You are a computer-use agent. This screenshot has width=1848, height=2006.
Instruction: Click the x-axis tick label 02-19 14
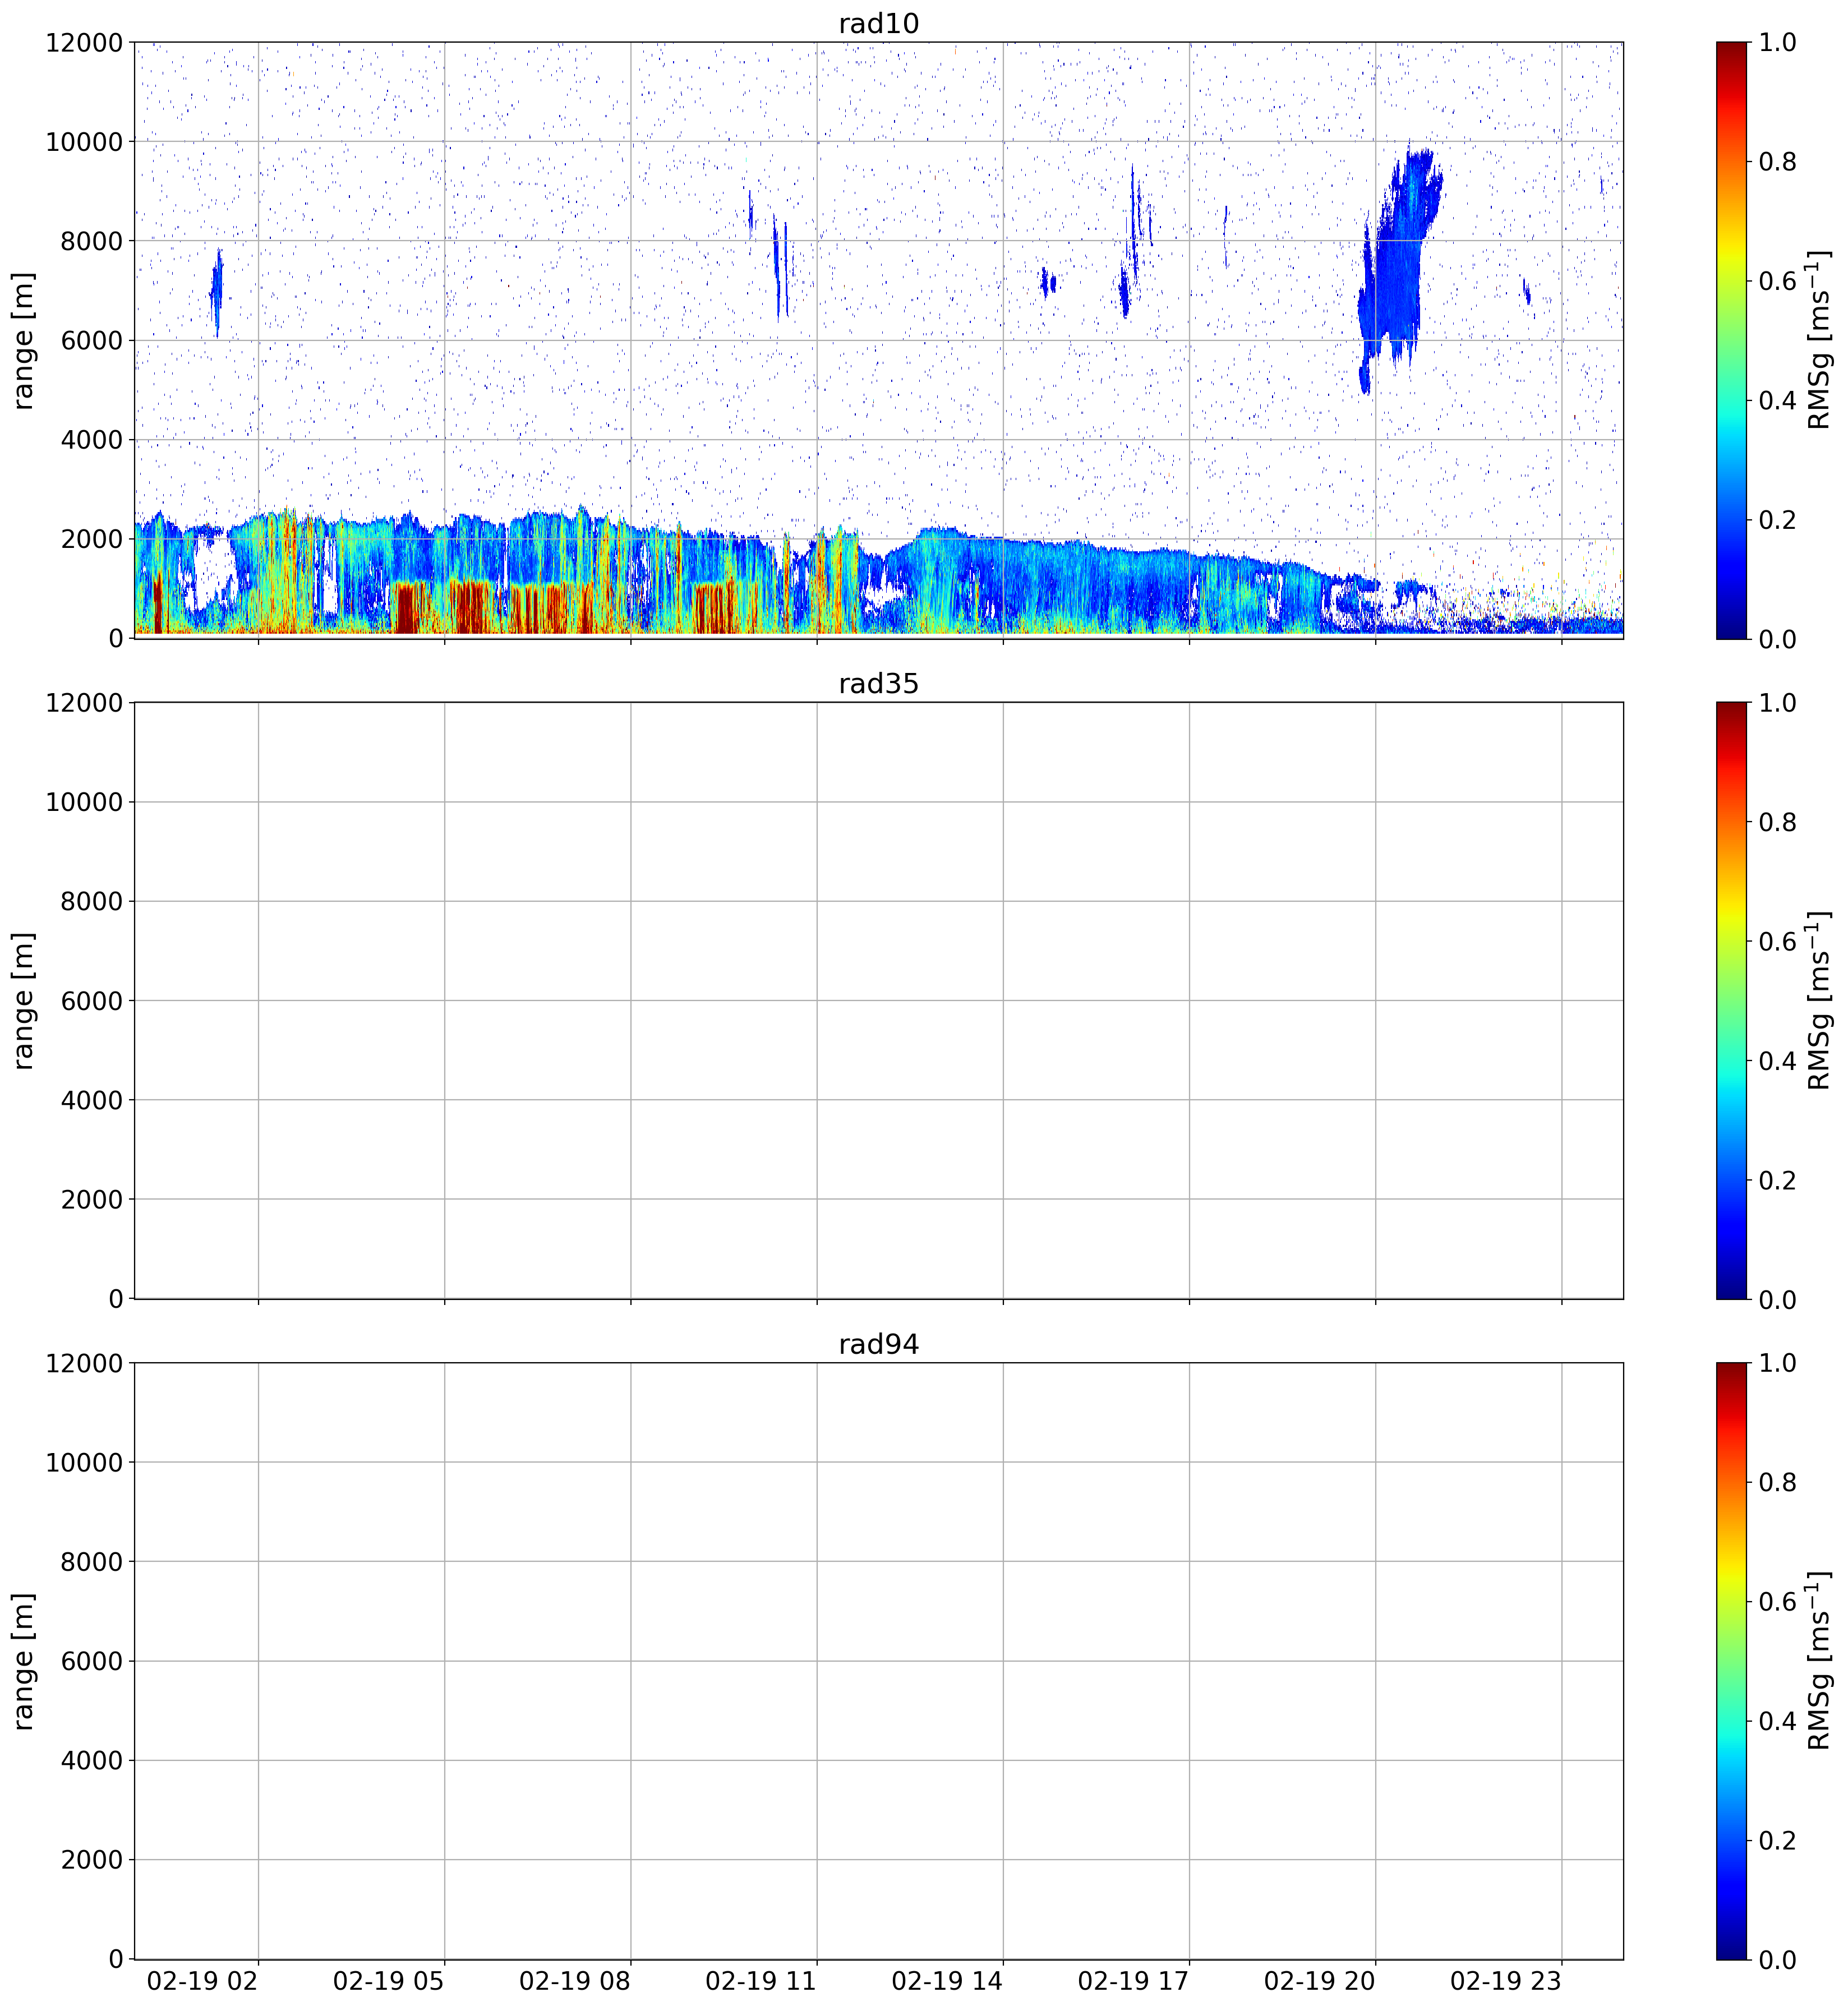(947, 1980)
